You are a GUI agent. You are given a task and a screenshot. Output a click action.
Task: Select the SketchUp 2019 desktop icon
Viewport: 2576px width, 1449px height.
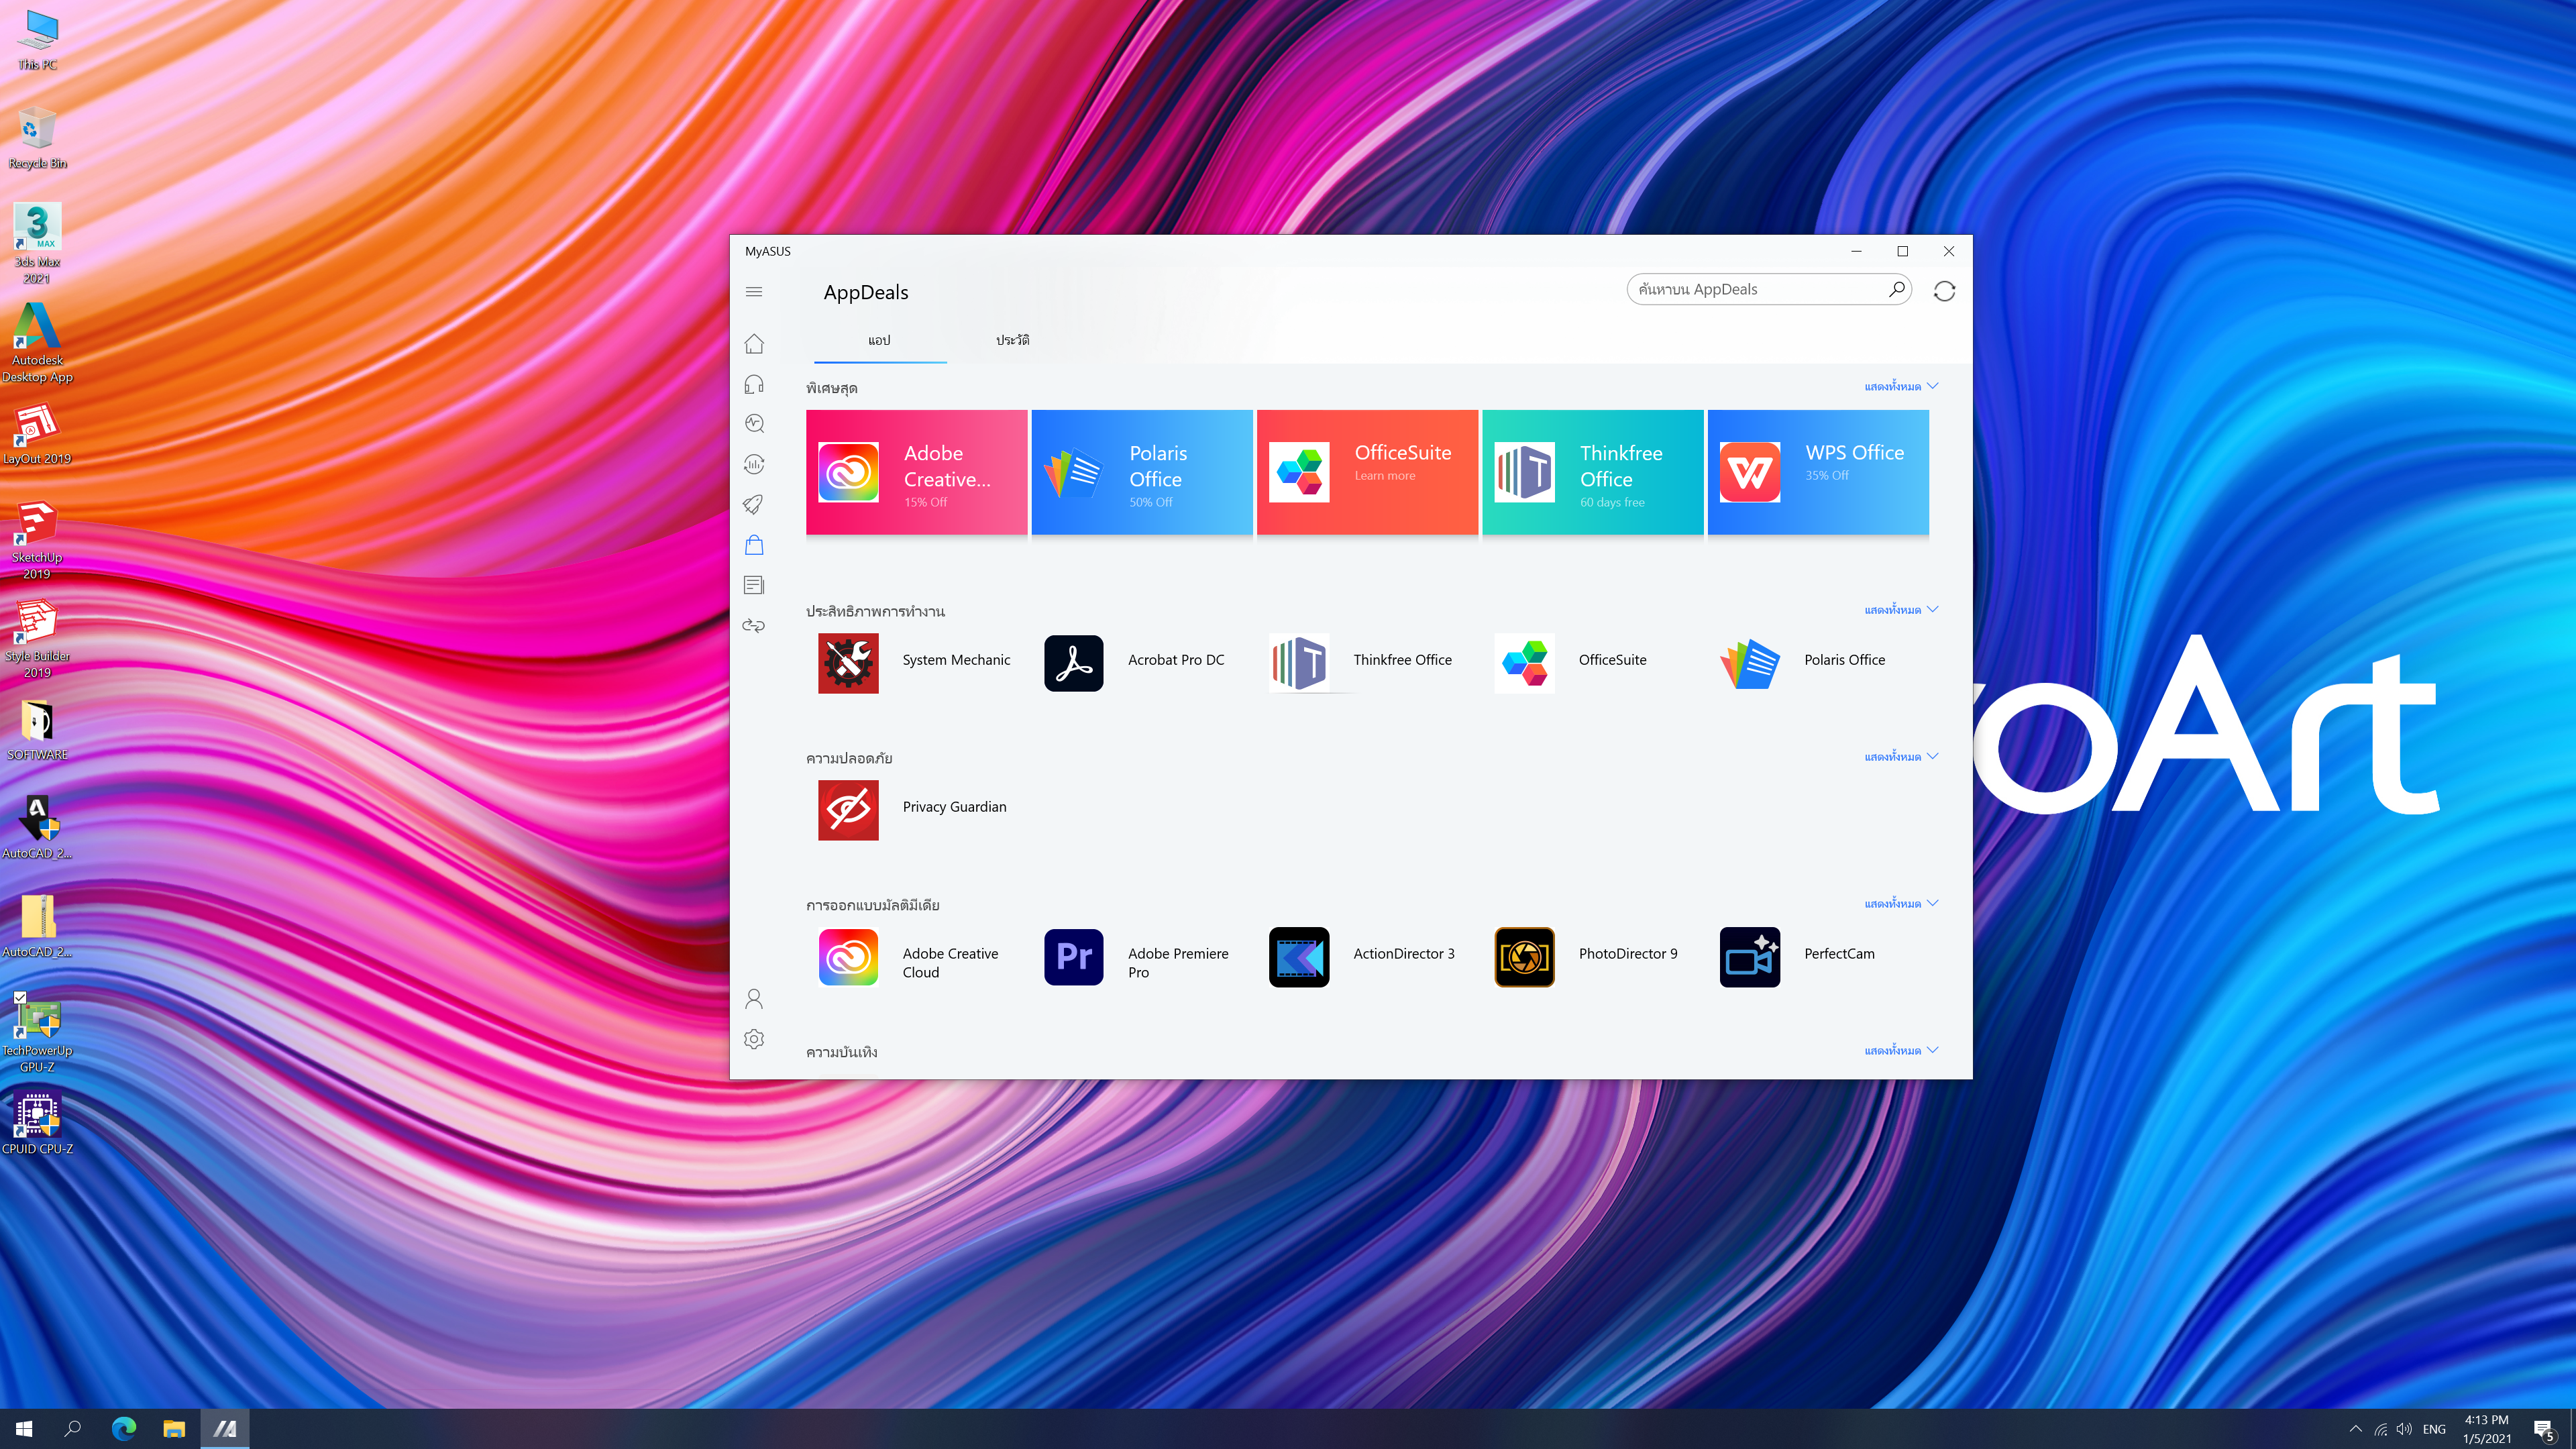[37, 540]
